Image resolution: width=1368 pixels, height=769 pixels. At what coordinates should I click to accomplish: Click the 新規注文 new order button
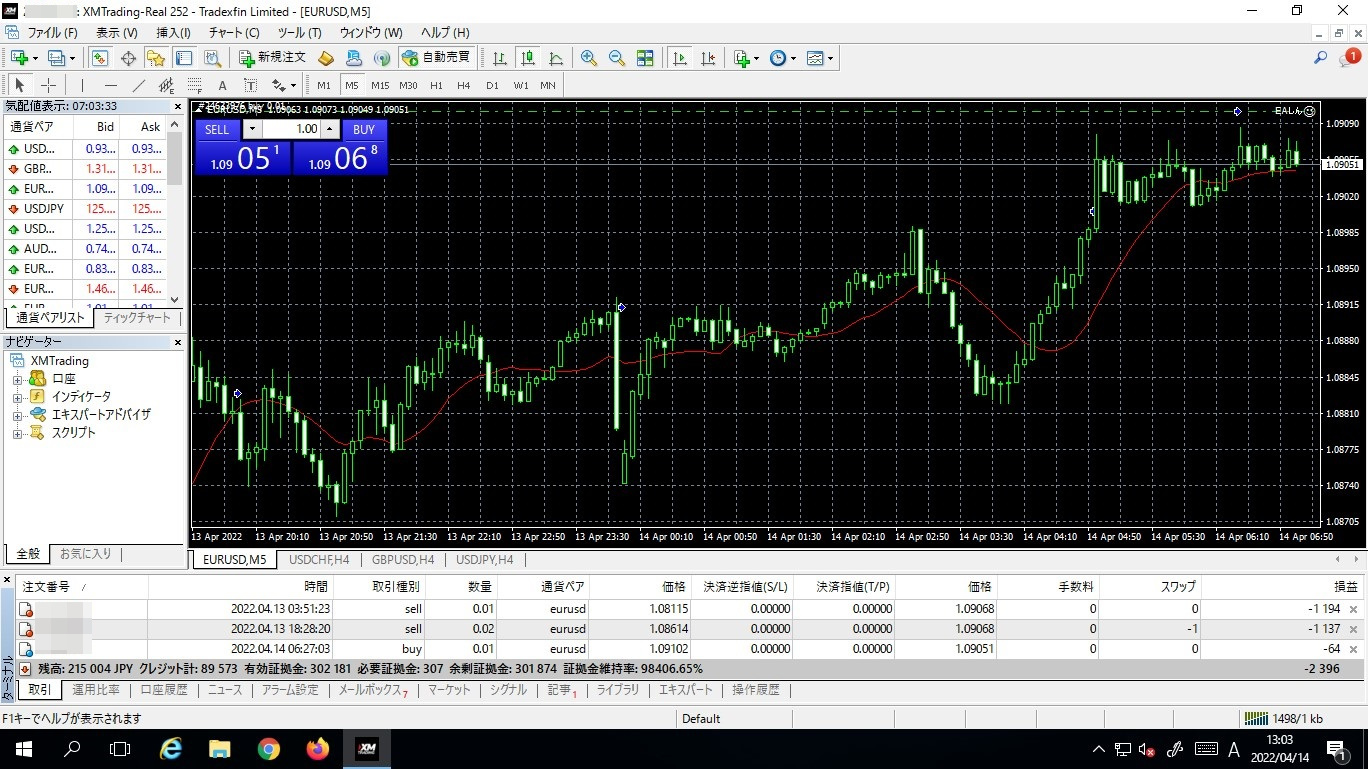click(272, 58)
